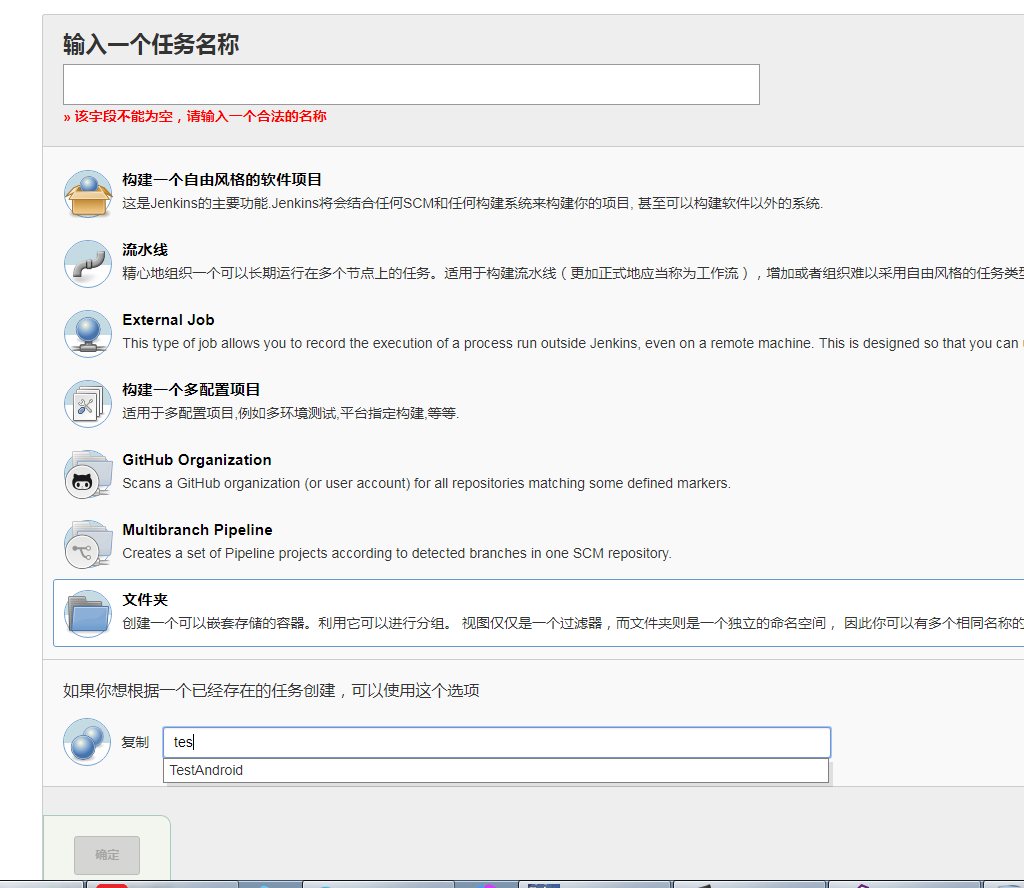This screenshot has width=1024, height=888.
Task: Click the copy-from field containing 'tes'
Action: 496,742
